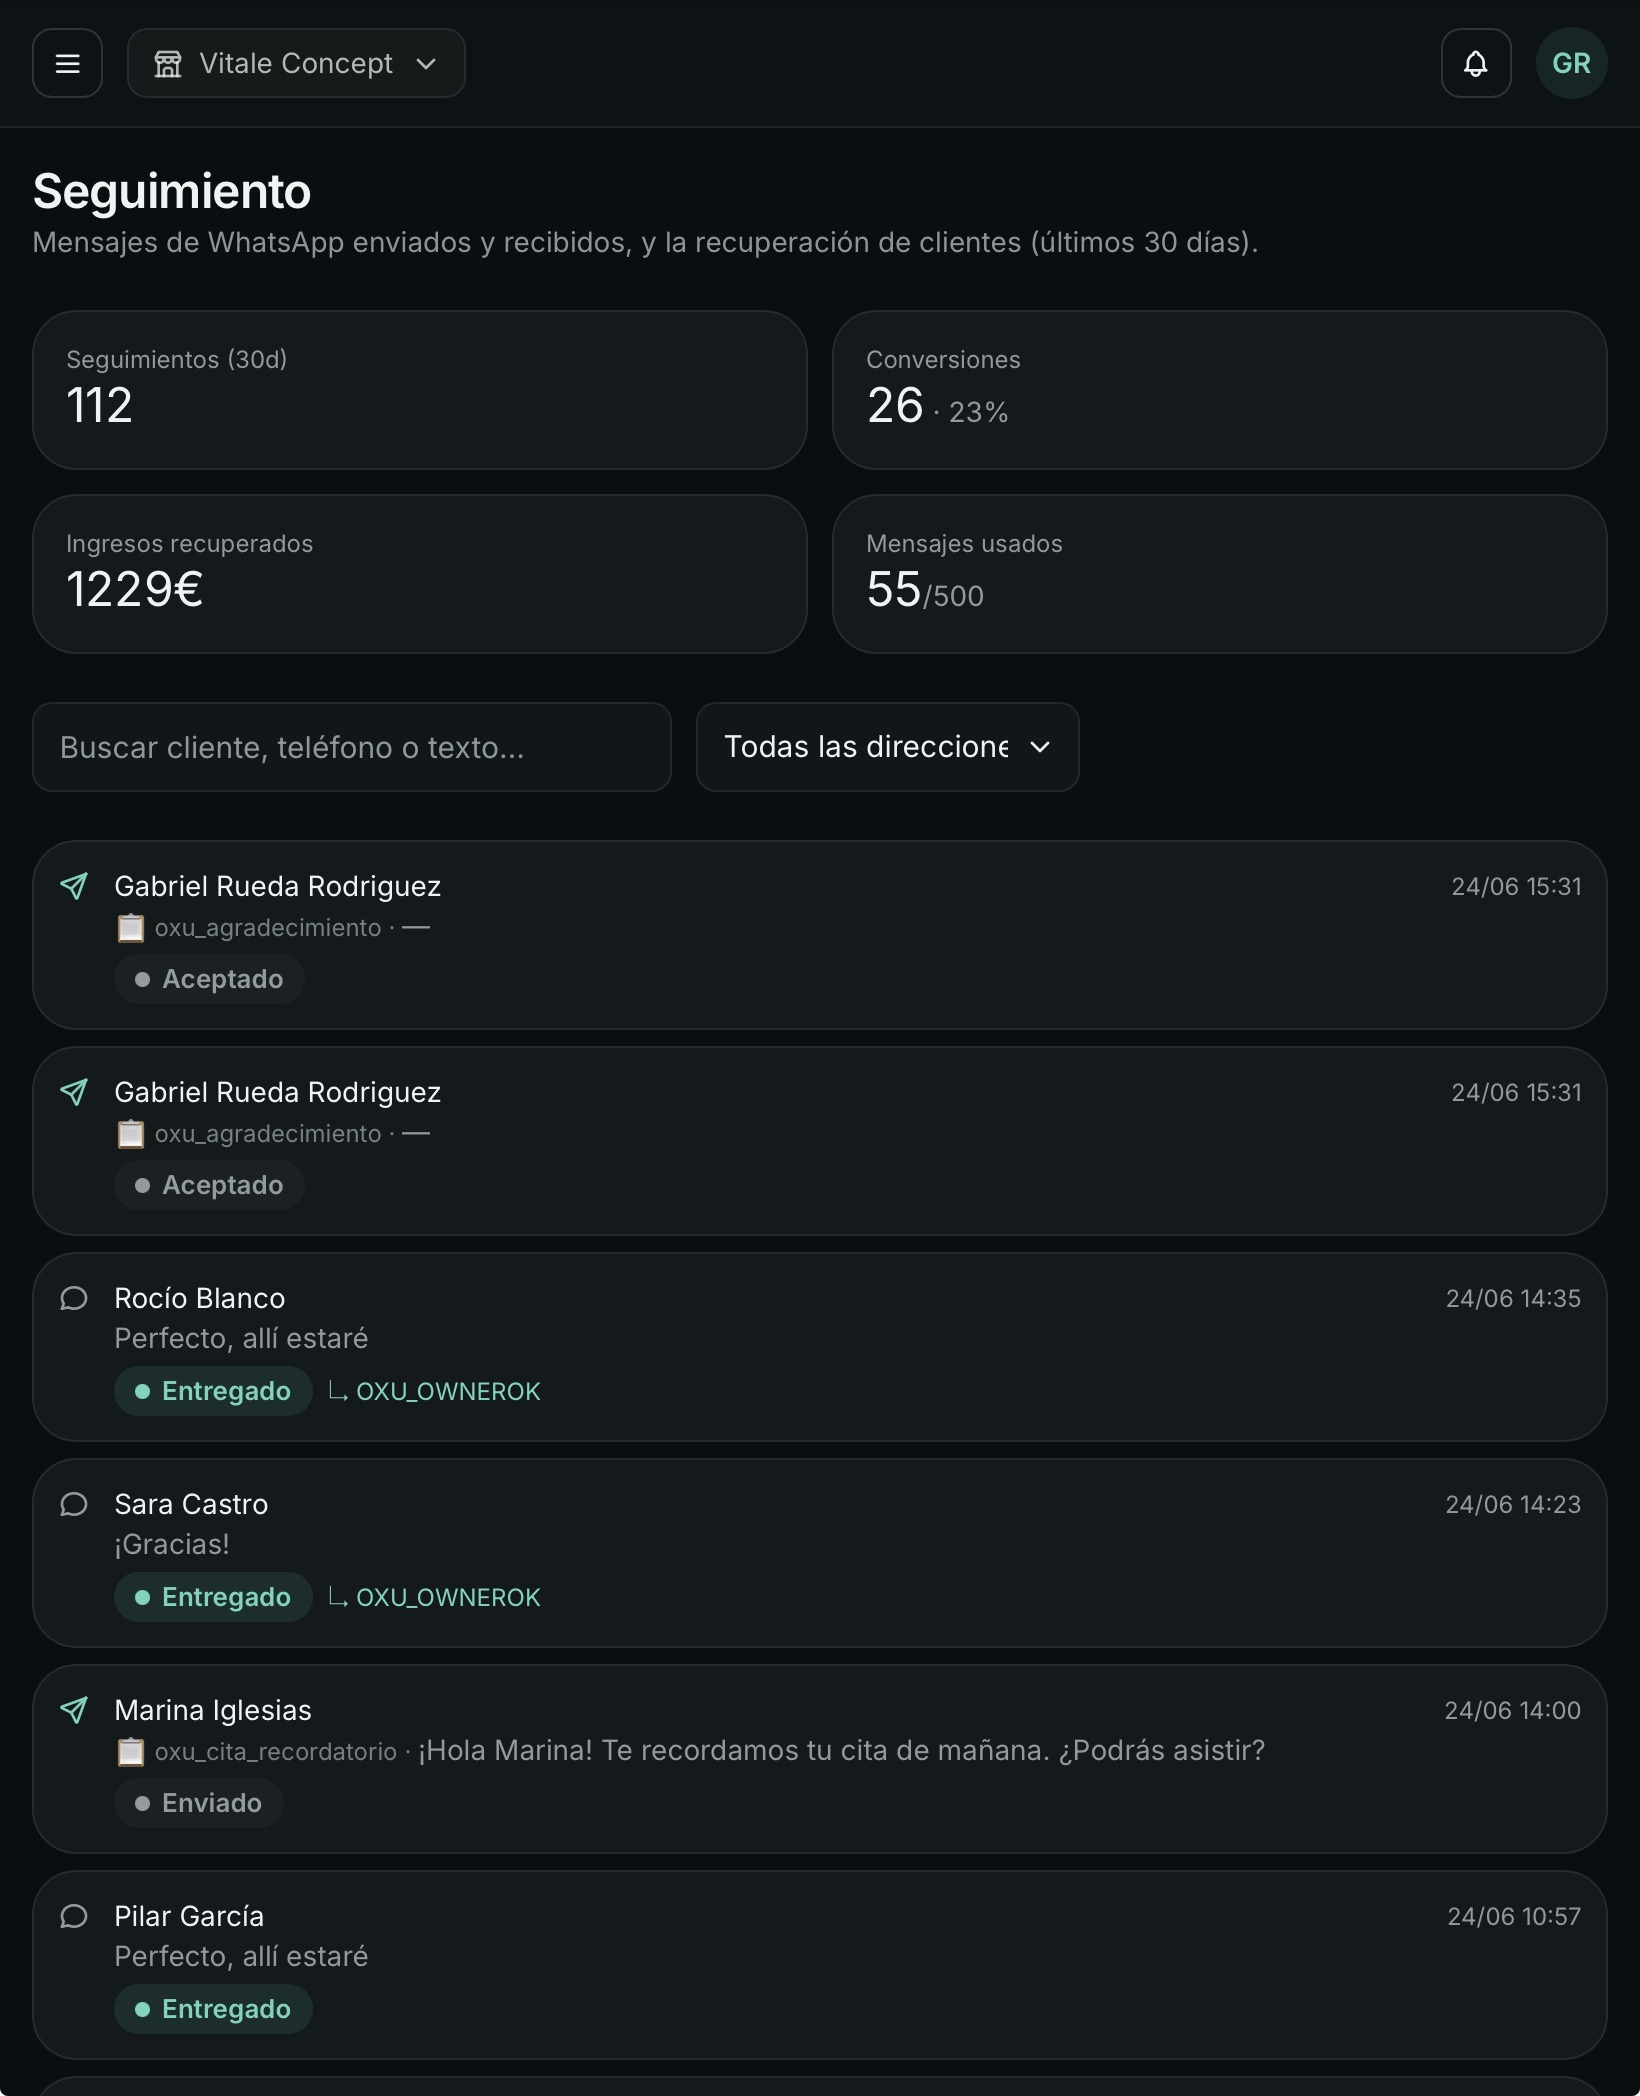Open the GR user avatar menu
Viewport: 1640px width, 2096px height.
pos(1571,63)
